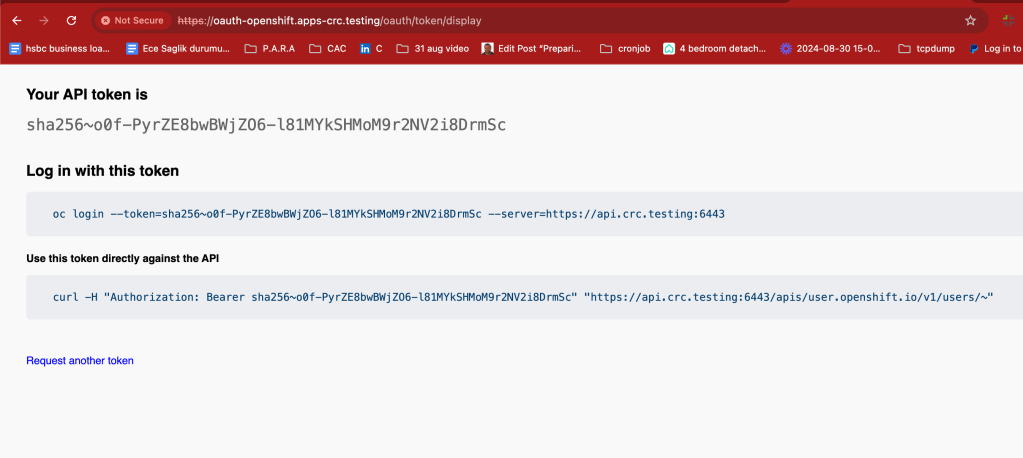
Task: Open the LinkedIn C bookmark
Action: pos(371,48)
